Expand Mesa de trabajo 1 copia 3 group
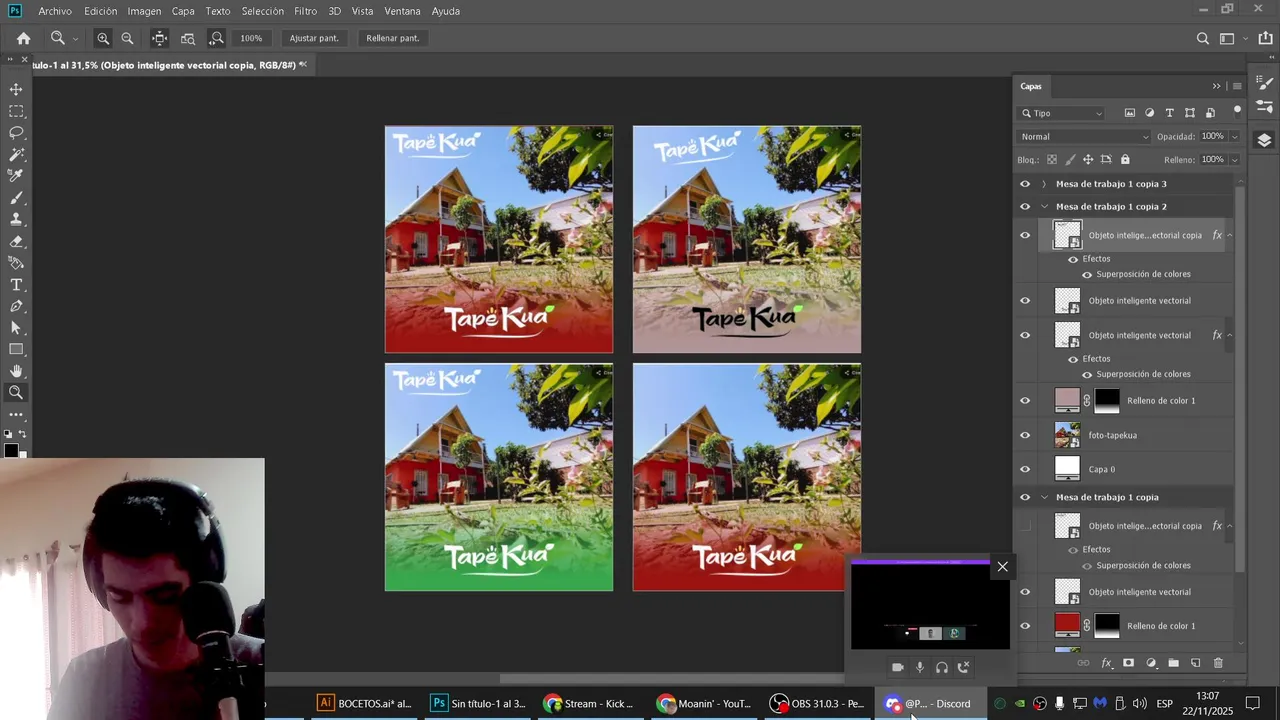Viewport: 1280px width, 720px height. [x=1044, y=184]
